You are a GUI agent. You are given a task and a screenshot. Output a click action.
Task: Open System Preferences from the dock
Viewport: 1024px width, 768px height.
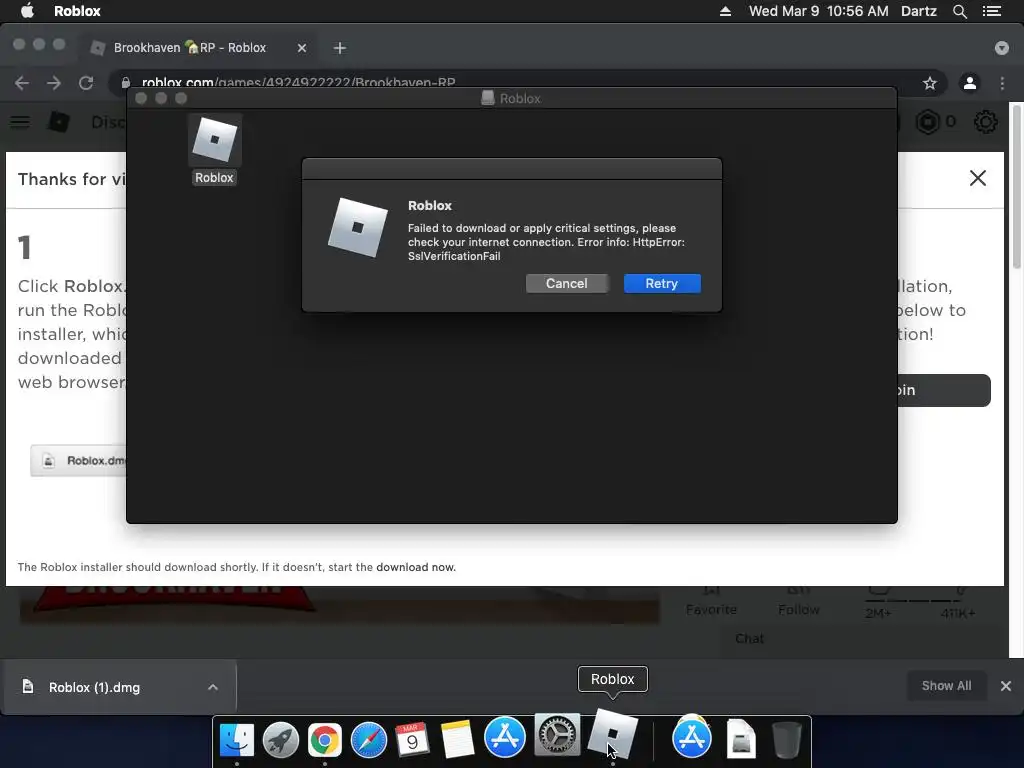(557, 735)
